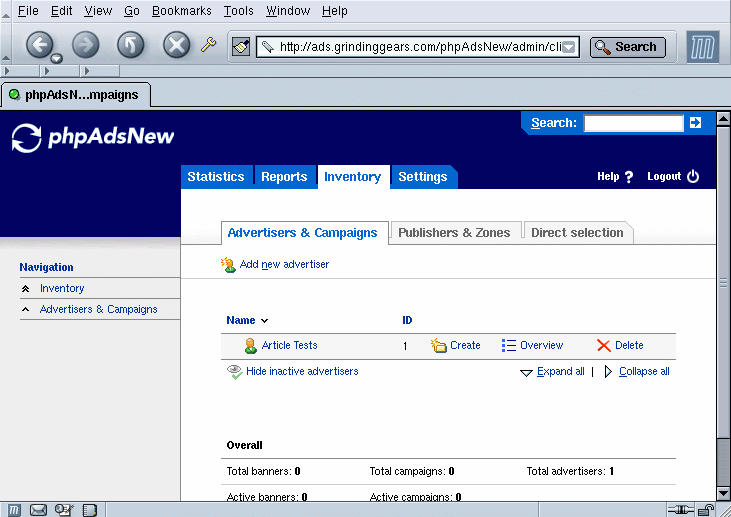The width and height of the screenshot is (731, 517).
Task: Click the browser Search button
Action: click(x=628, y=47)
